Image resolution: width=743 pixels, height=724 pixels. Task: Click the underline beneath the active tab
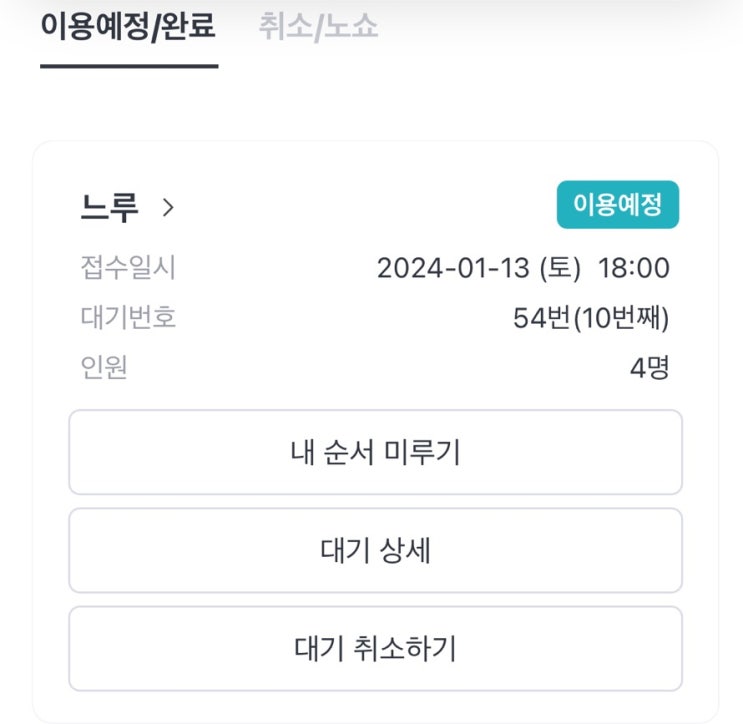(129, 66)
